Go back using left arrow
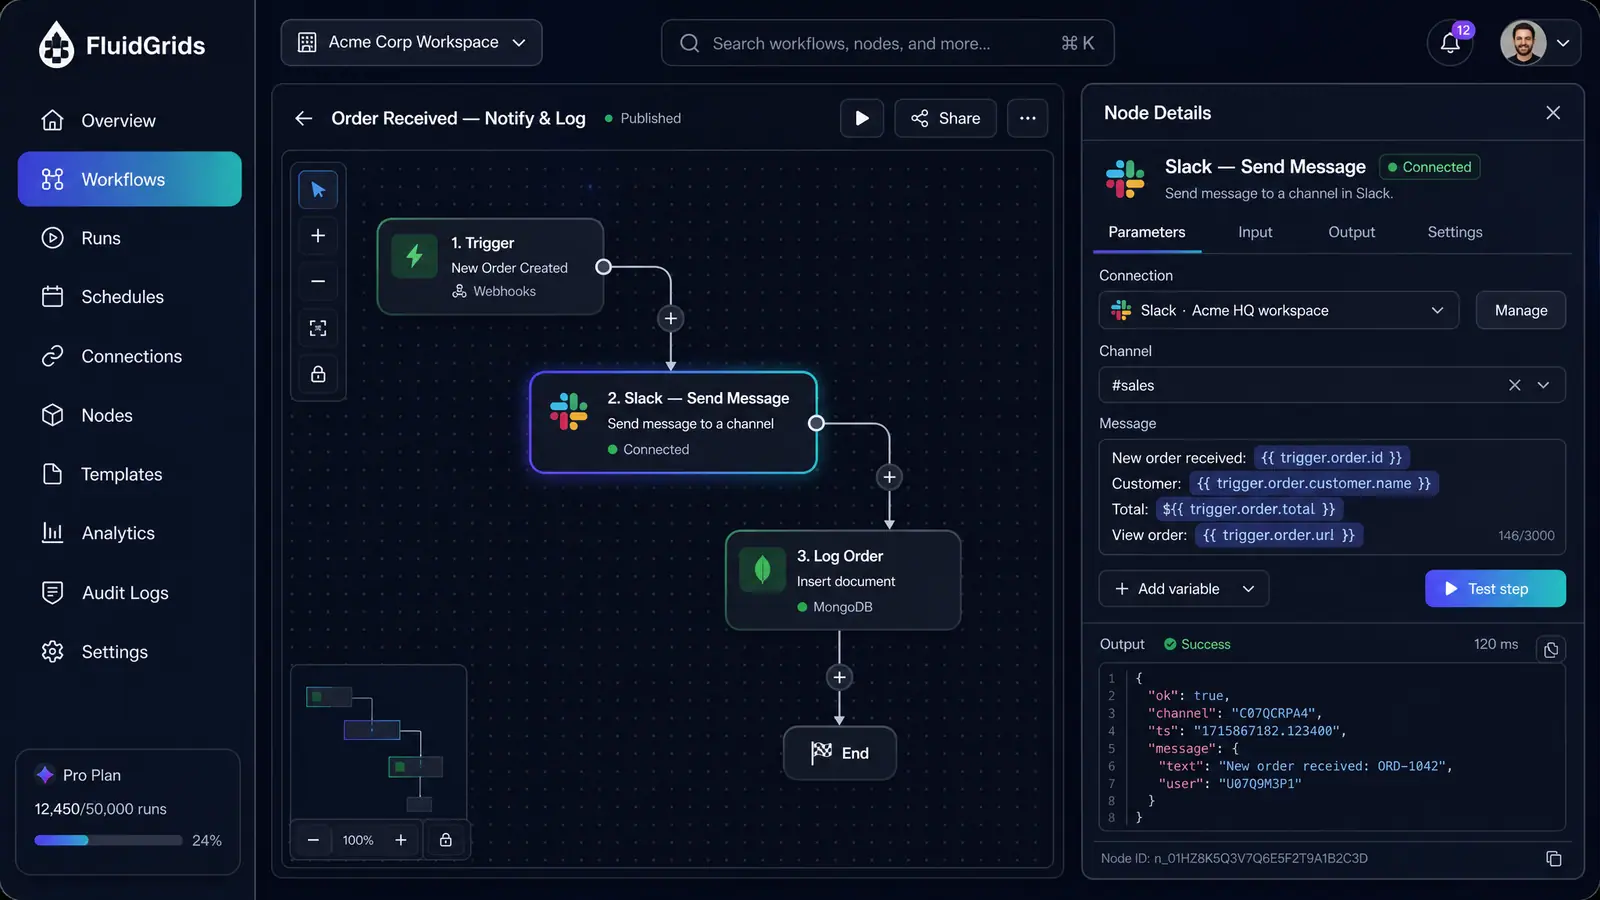Screen dimensions: 1600x900 [304, 118]
